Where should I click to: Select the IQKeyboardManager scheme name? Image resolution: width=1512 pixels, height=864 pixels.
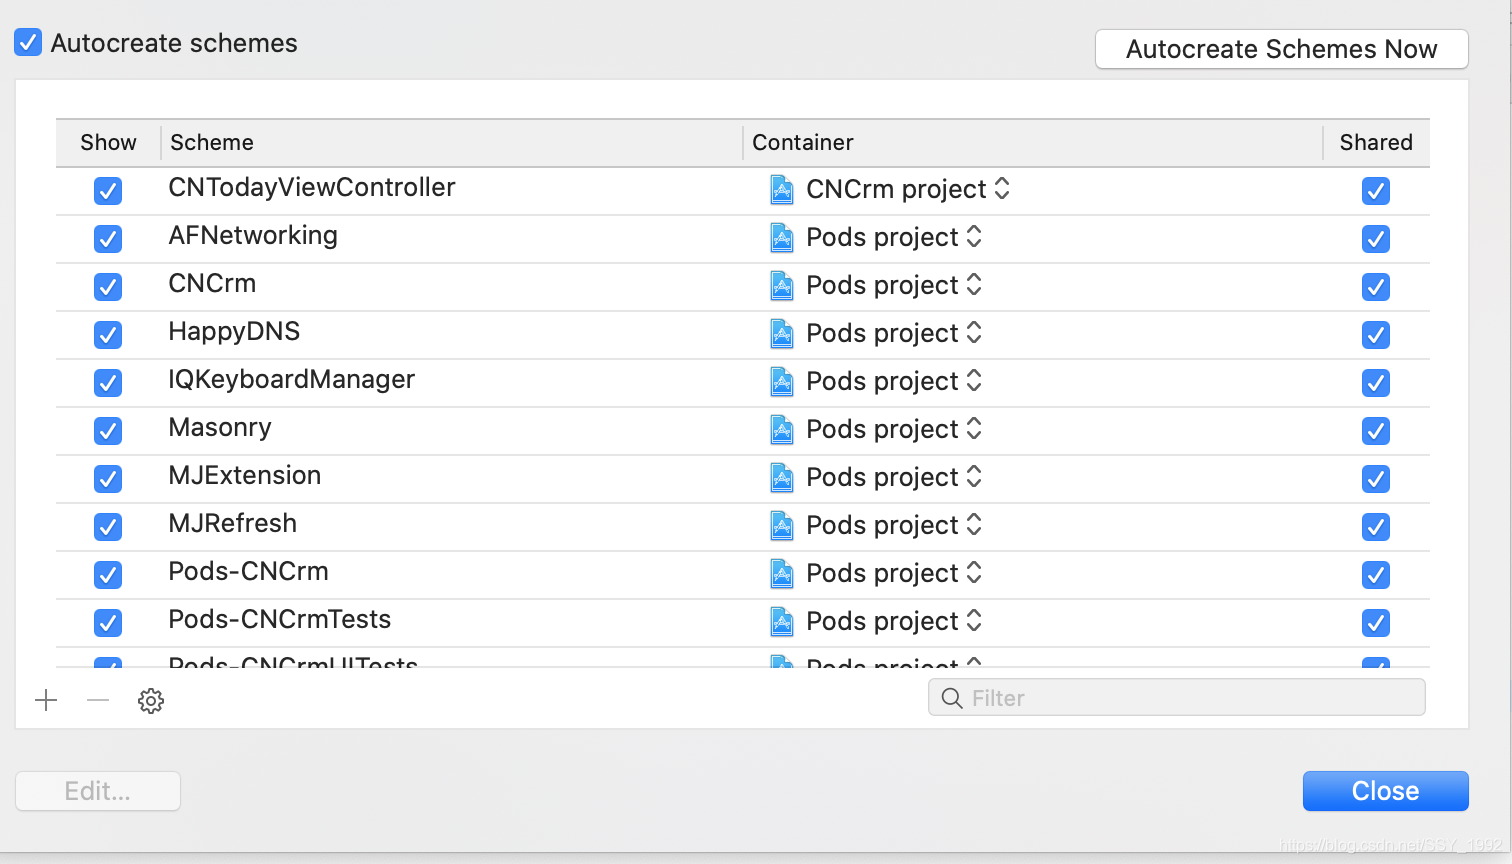[x=291, y=379]
